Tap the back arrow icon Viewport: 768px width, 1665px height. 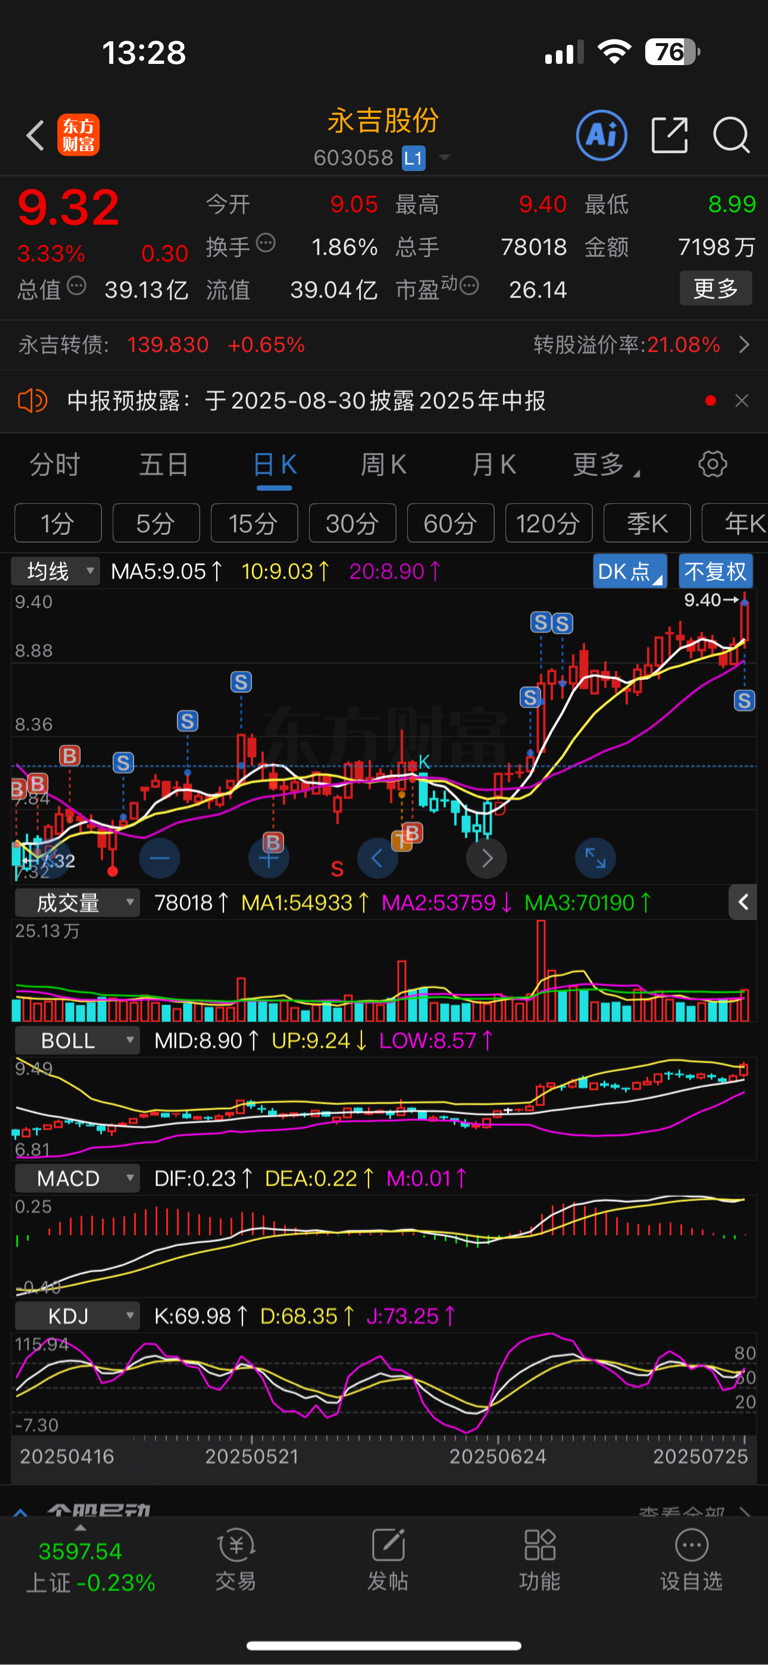tap(35, 135)
